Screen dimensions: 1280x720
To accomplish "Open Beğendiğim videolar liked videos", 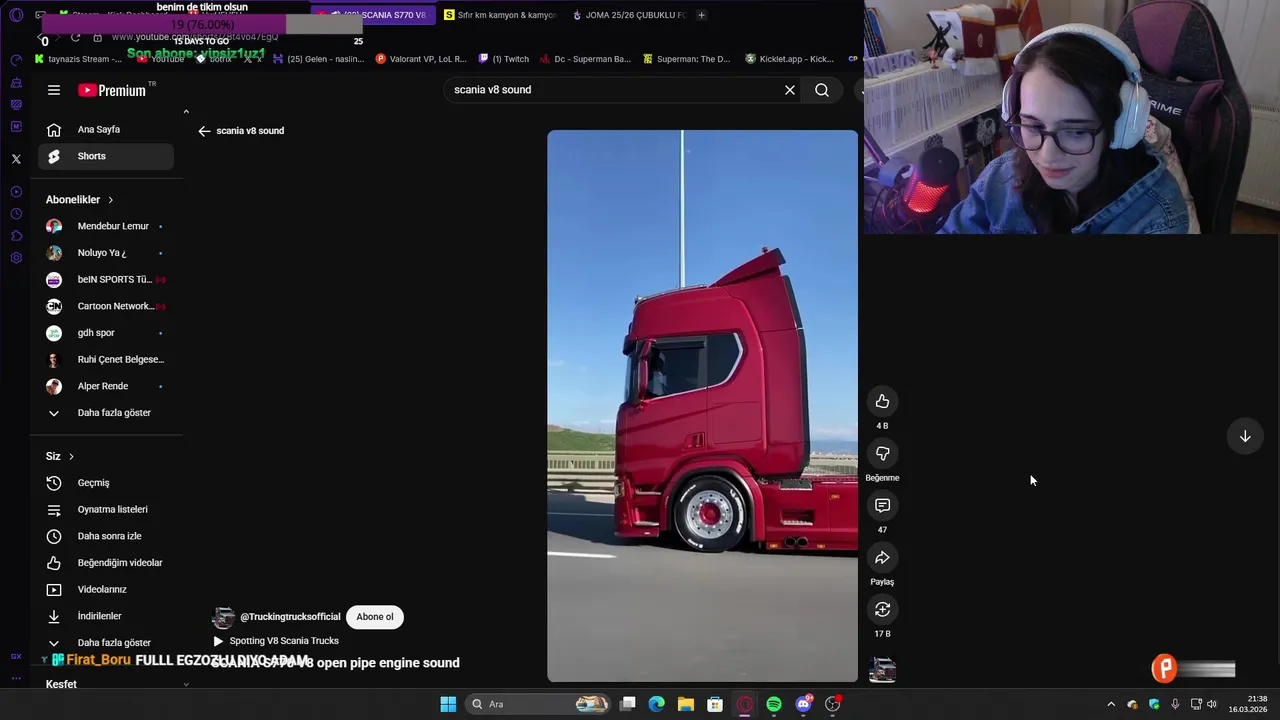I will click(x=106, y=563).
